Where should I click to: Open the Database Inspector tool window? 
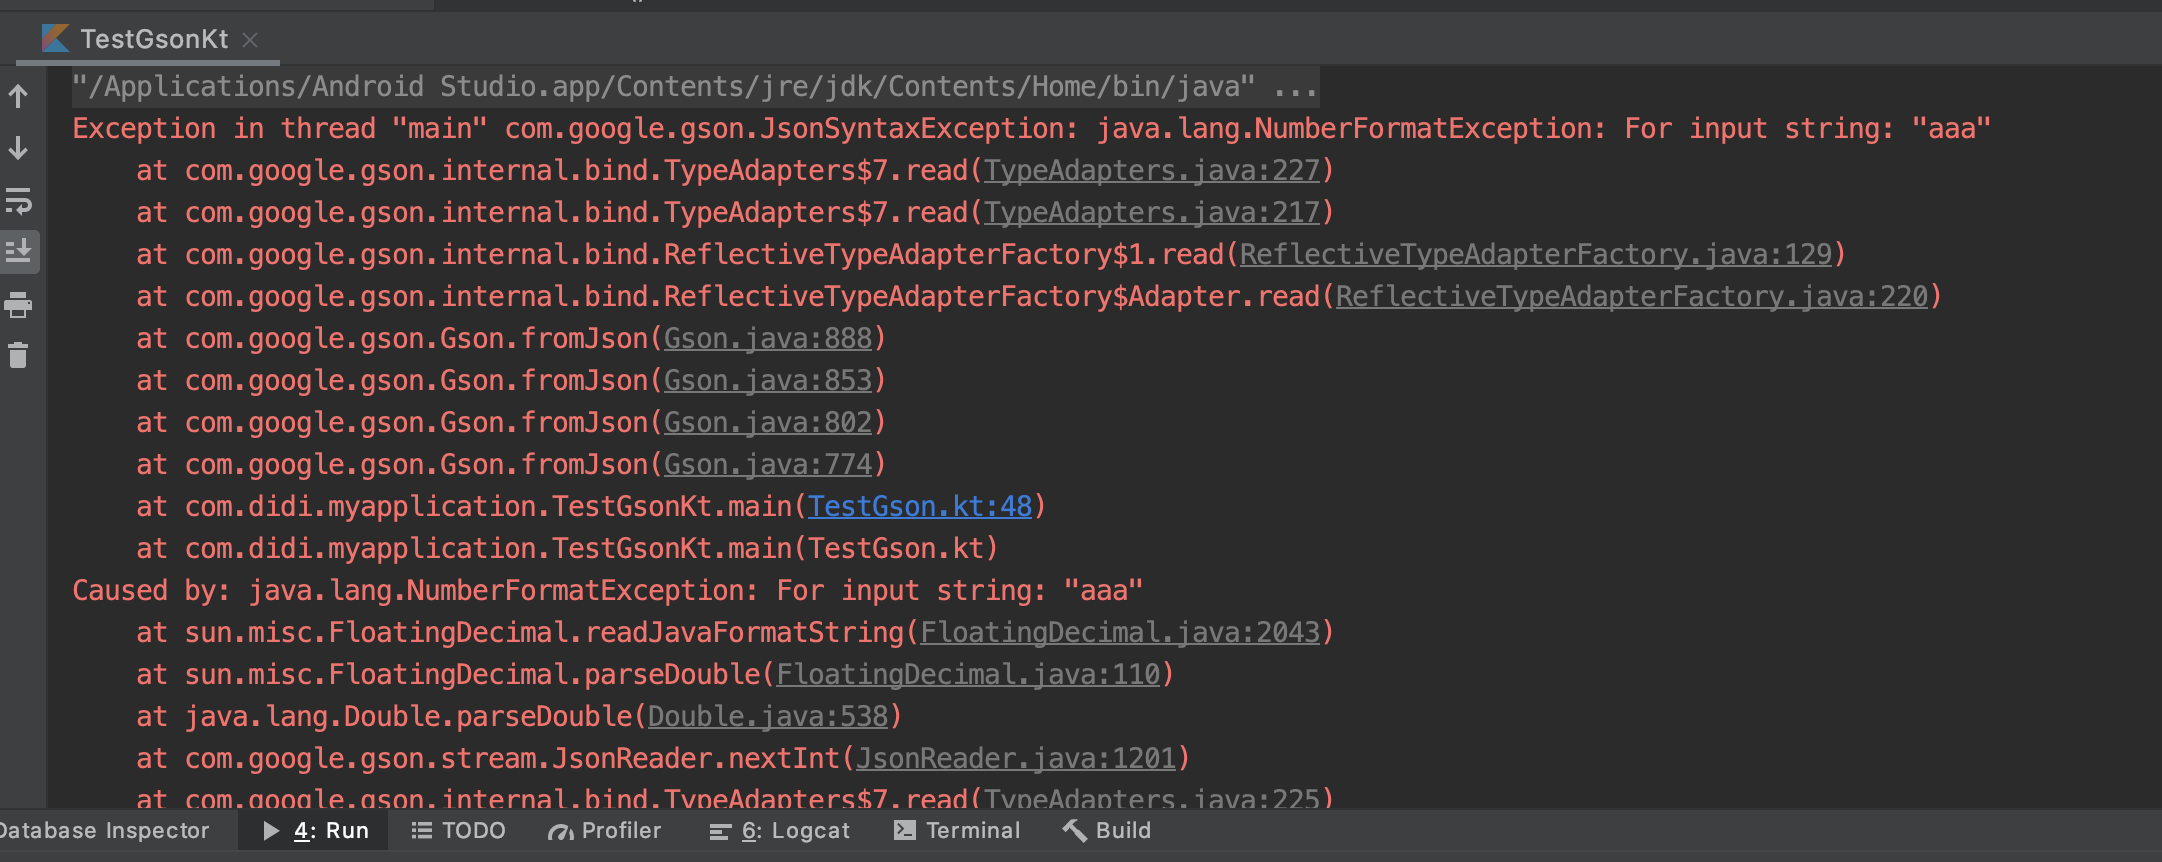(103, 831)
